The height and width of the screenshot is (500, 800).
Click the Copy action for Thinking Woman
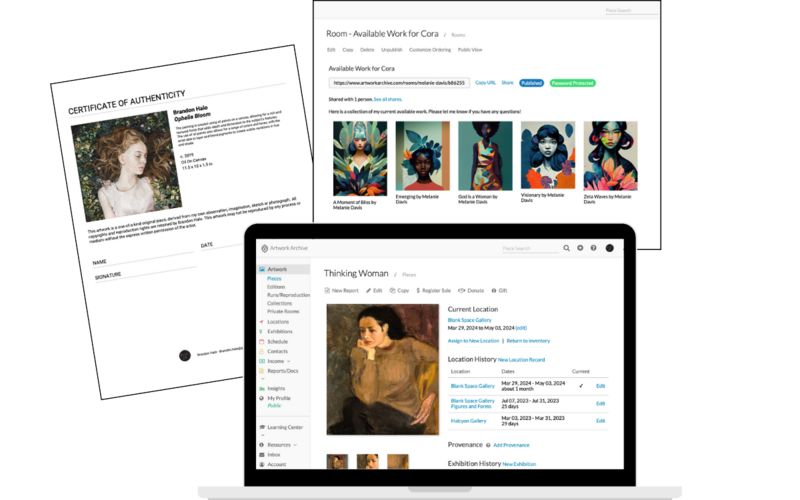[x=399, y=290]
